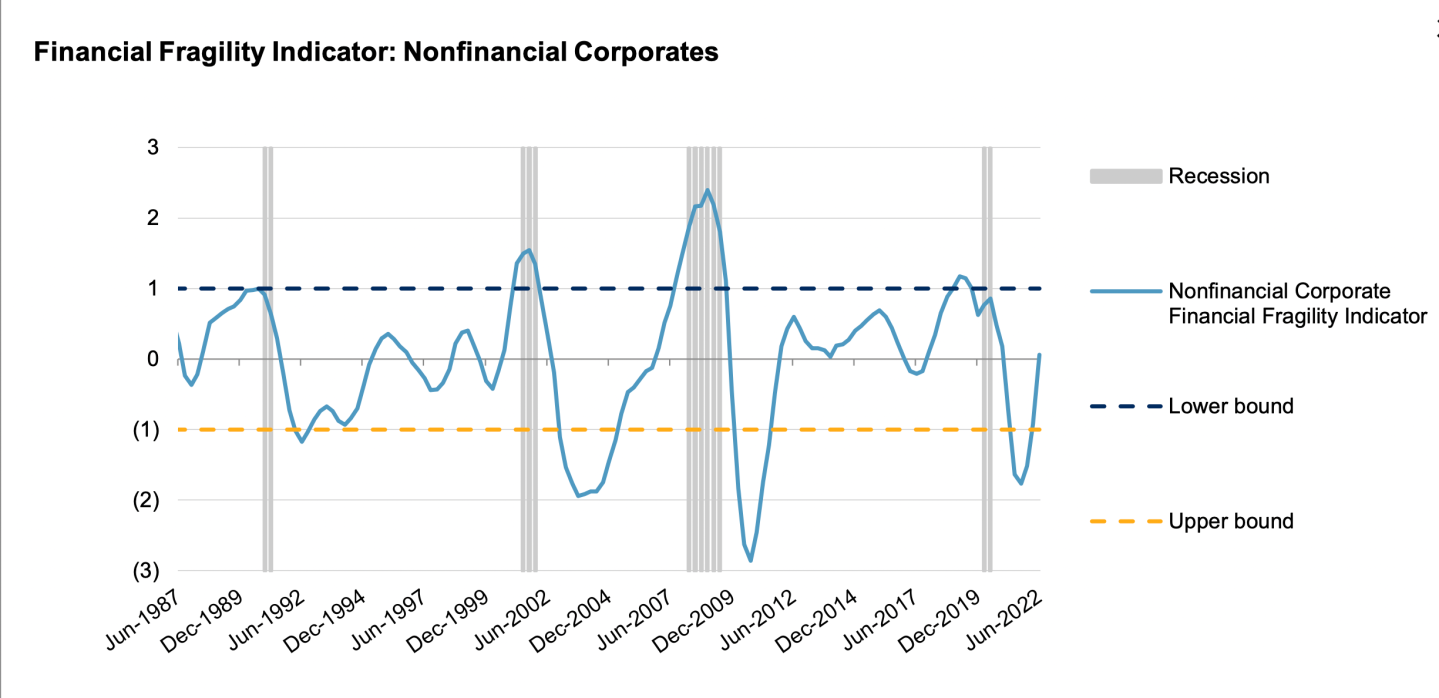Image resolution: width=1439 pixels, height=698 pixels.
Task: Click the Lower bound legend text
Action: click(x=1230, y=406)
